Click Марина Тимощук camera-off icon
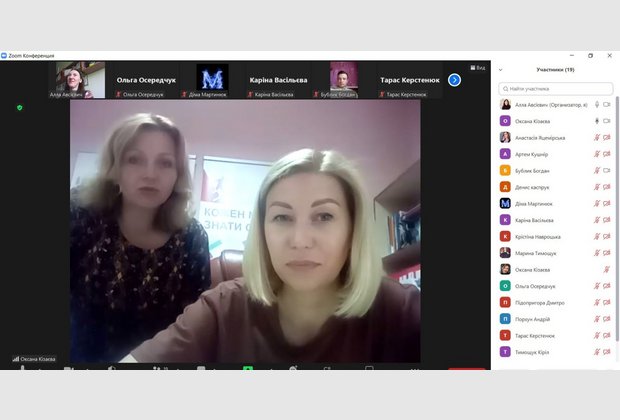Image resolution: width=620 pixels, height=420 pixels. point(607,253)
